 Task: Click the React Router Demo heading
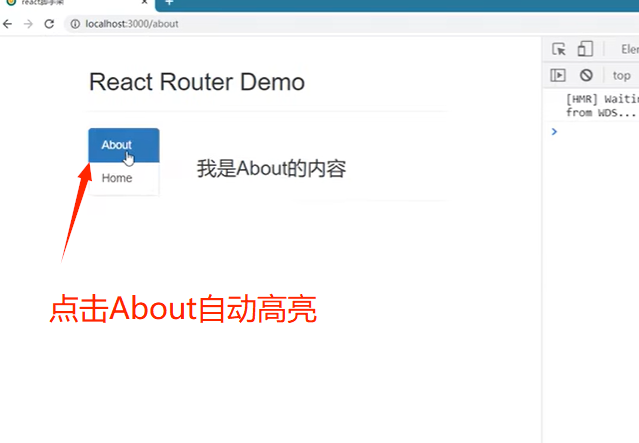197,82
